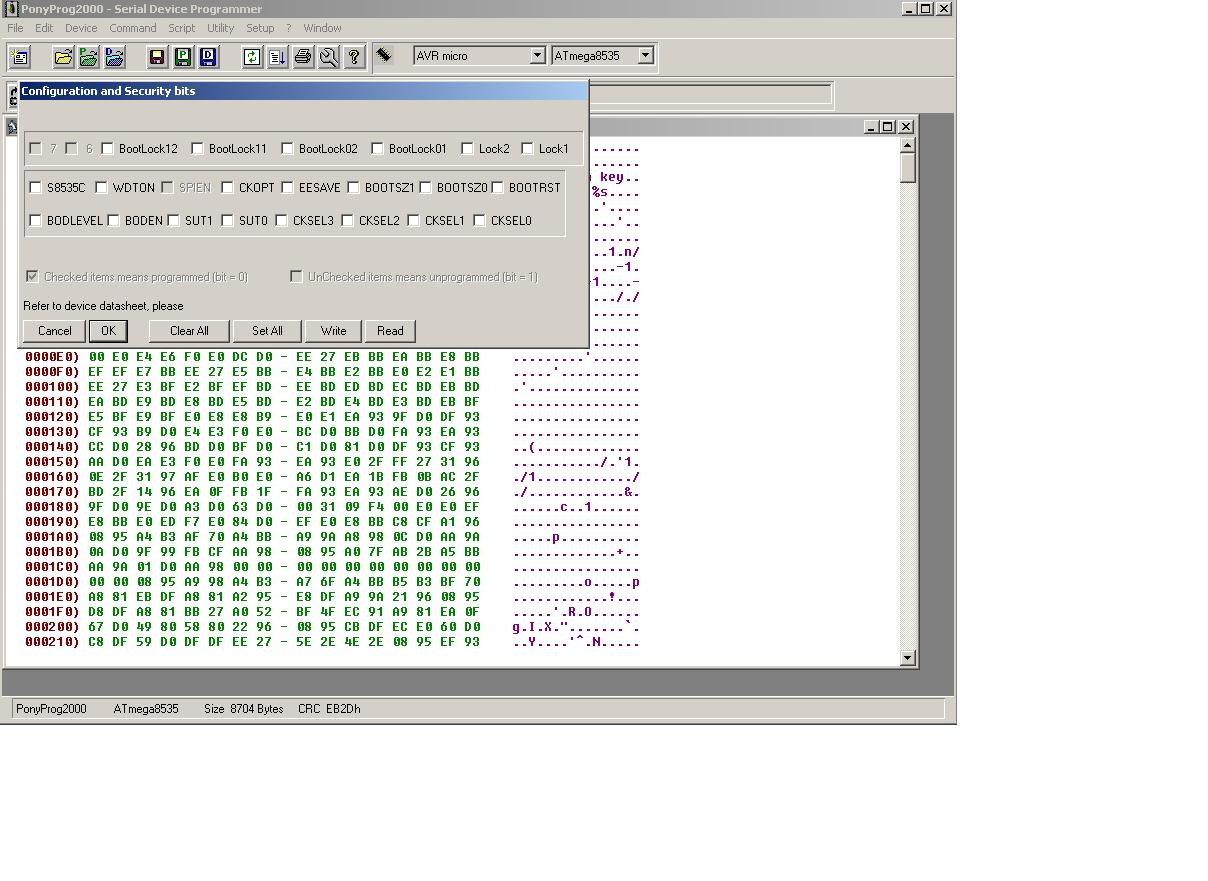
Task: Confirm the dialog with OK
Action: [x=108, y=331]
